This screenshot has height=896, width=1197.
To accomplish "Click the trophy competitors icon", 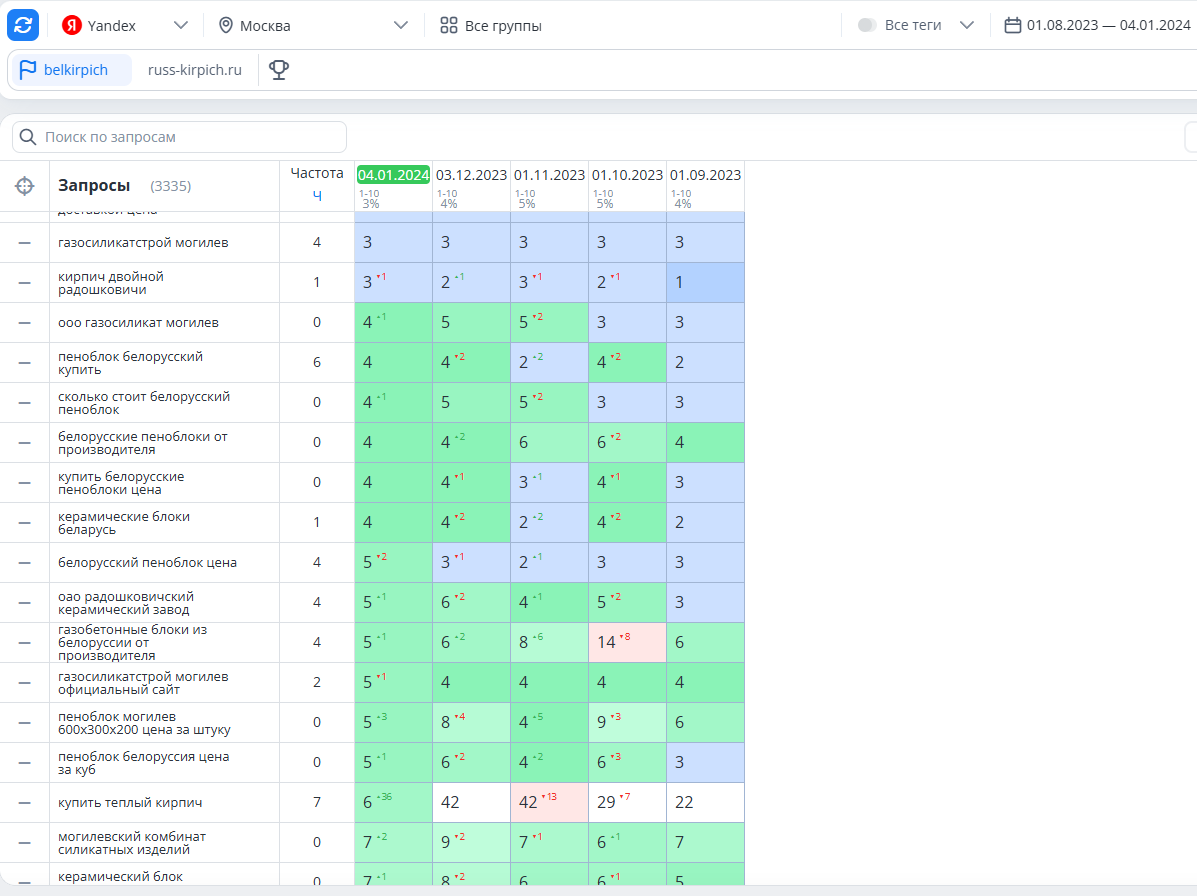I will 279,69.
